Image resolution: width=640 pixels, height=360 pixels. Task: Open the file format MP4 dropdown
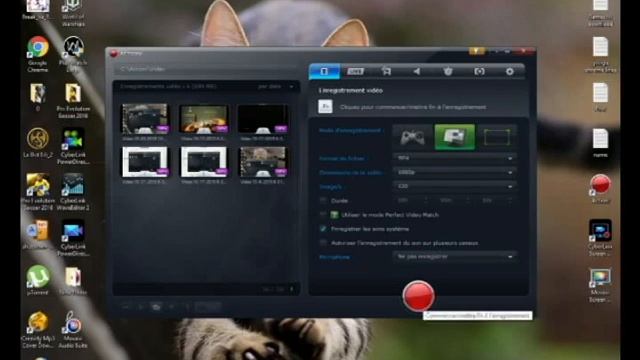tap(455, 158)
